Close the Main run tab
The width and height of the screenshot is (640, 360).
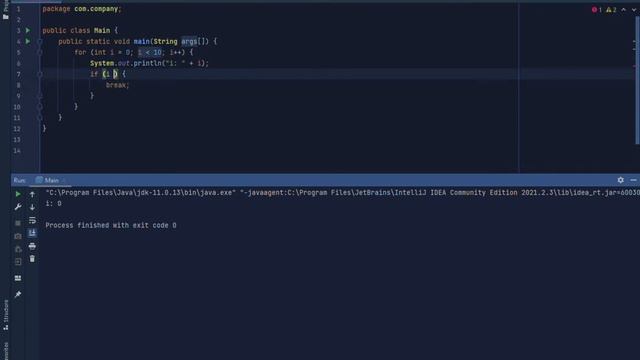click(64, 180)
